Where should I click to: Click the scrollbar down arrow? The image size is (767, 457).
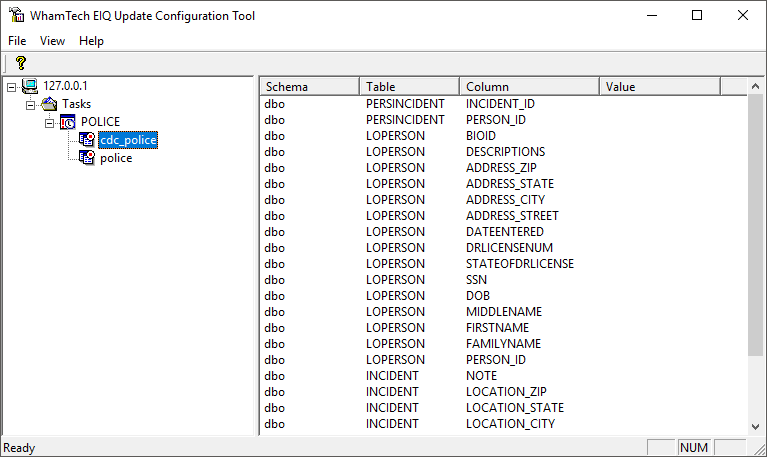click(755, 427)
